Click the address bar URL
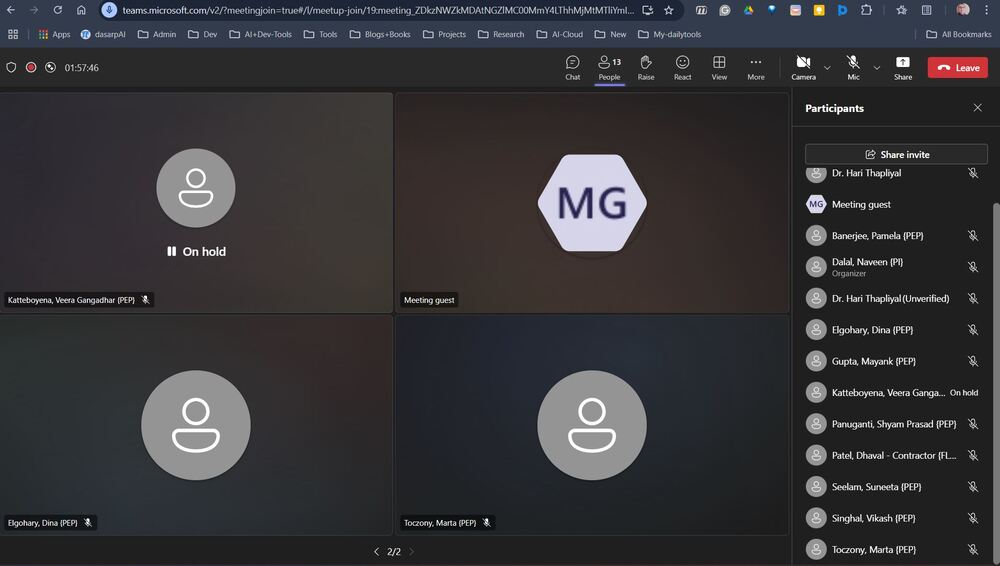 point(378,10)
